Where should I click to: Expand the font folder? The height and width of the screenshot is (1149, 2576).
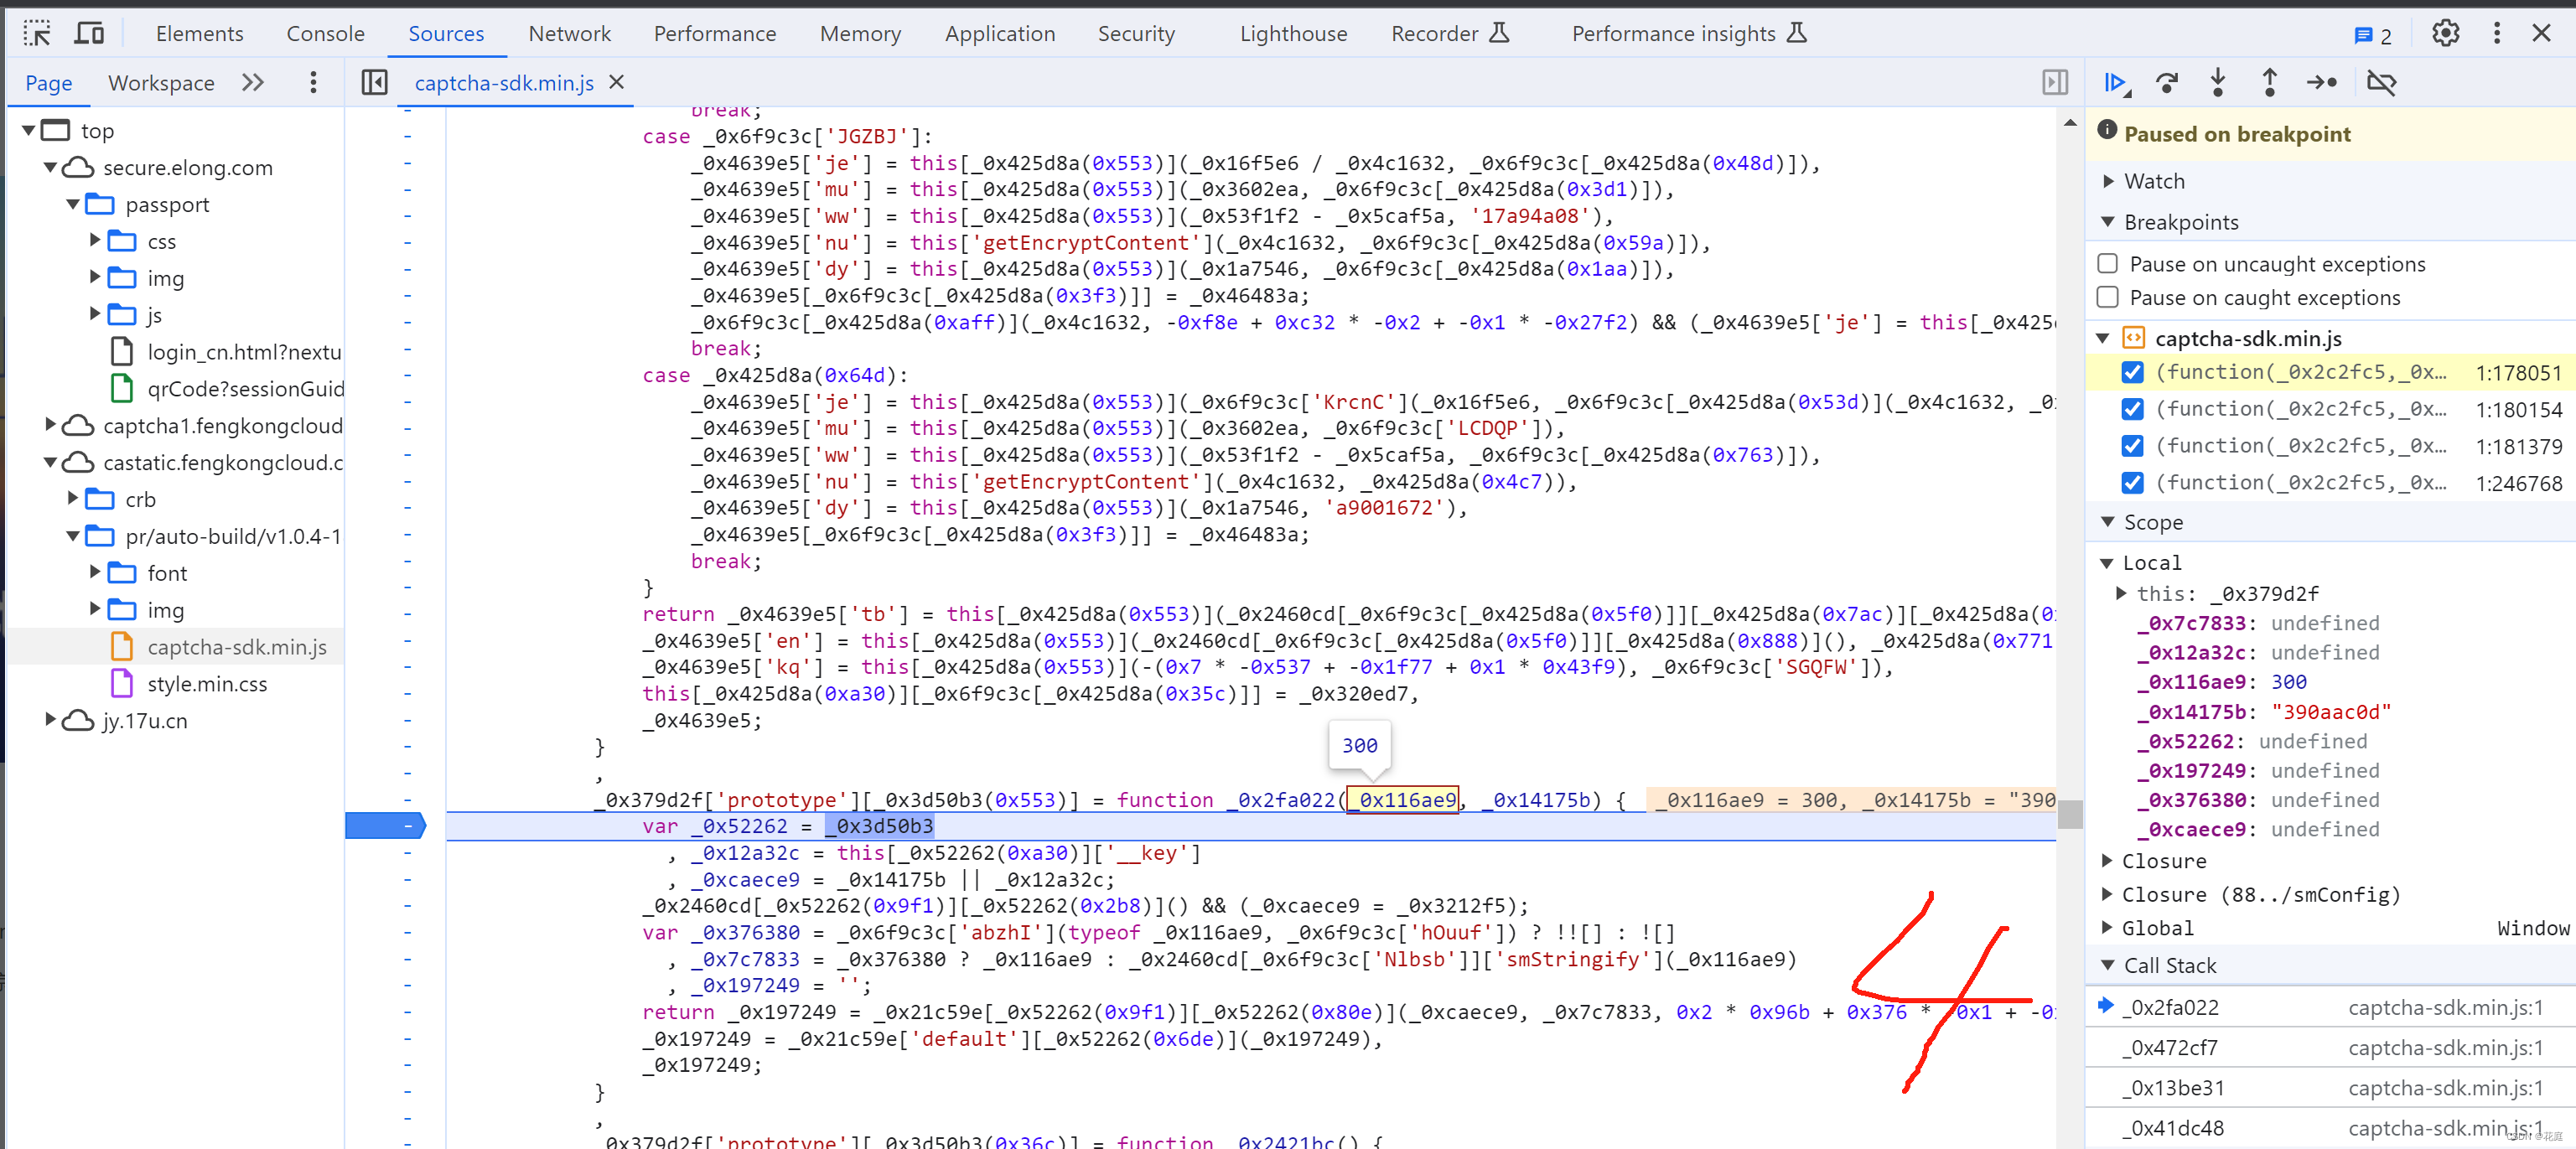[95, 572]
